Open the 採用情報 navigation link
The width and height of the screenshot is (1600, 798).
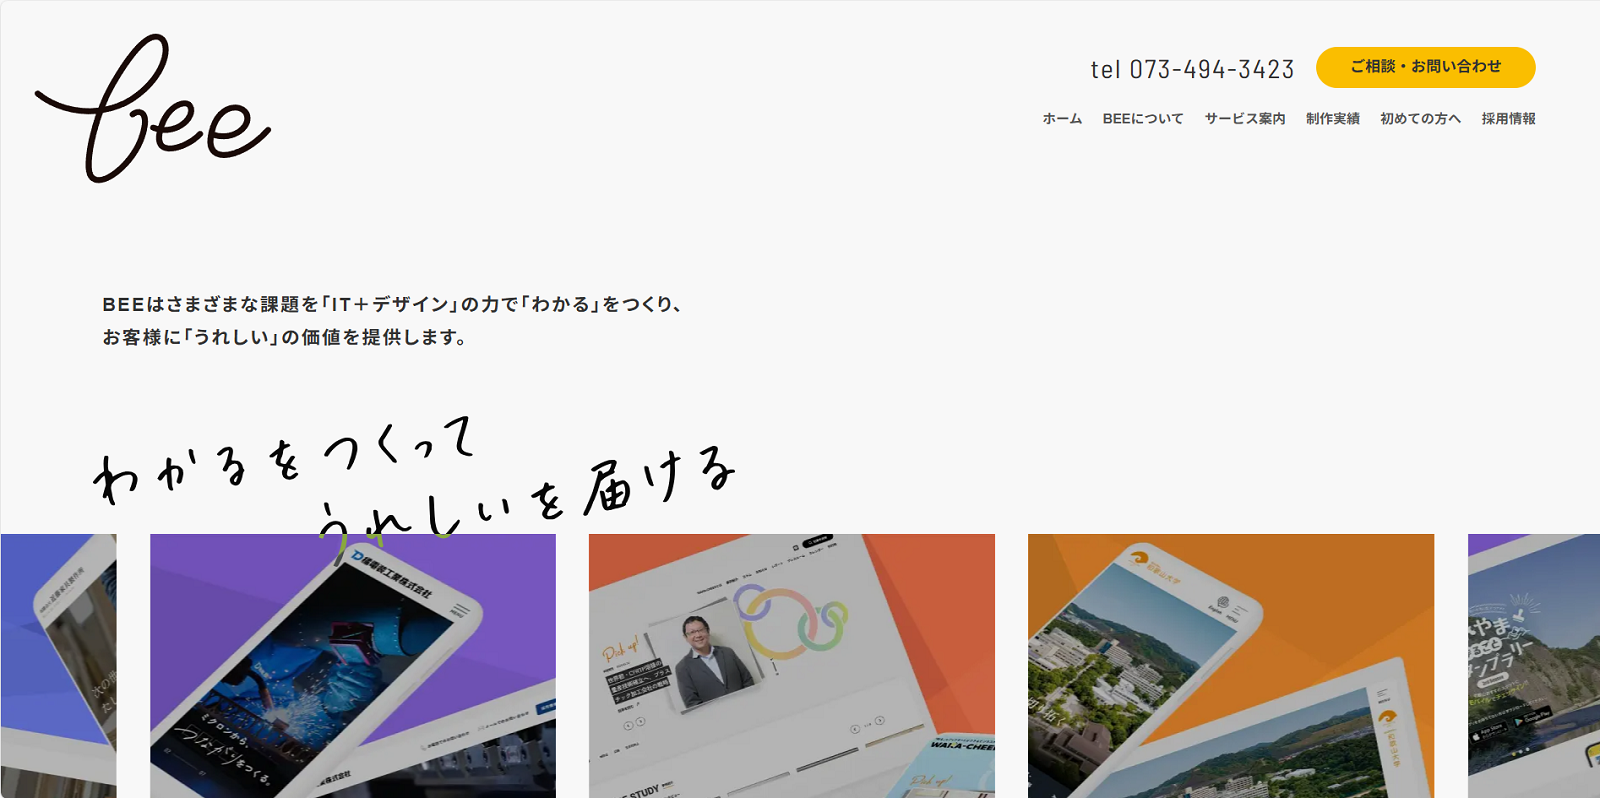pyautogui.click(x=1508, y=119)
